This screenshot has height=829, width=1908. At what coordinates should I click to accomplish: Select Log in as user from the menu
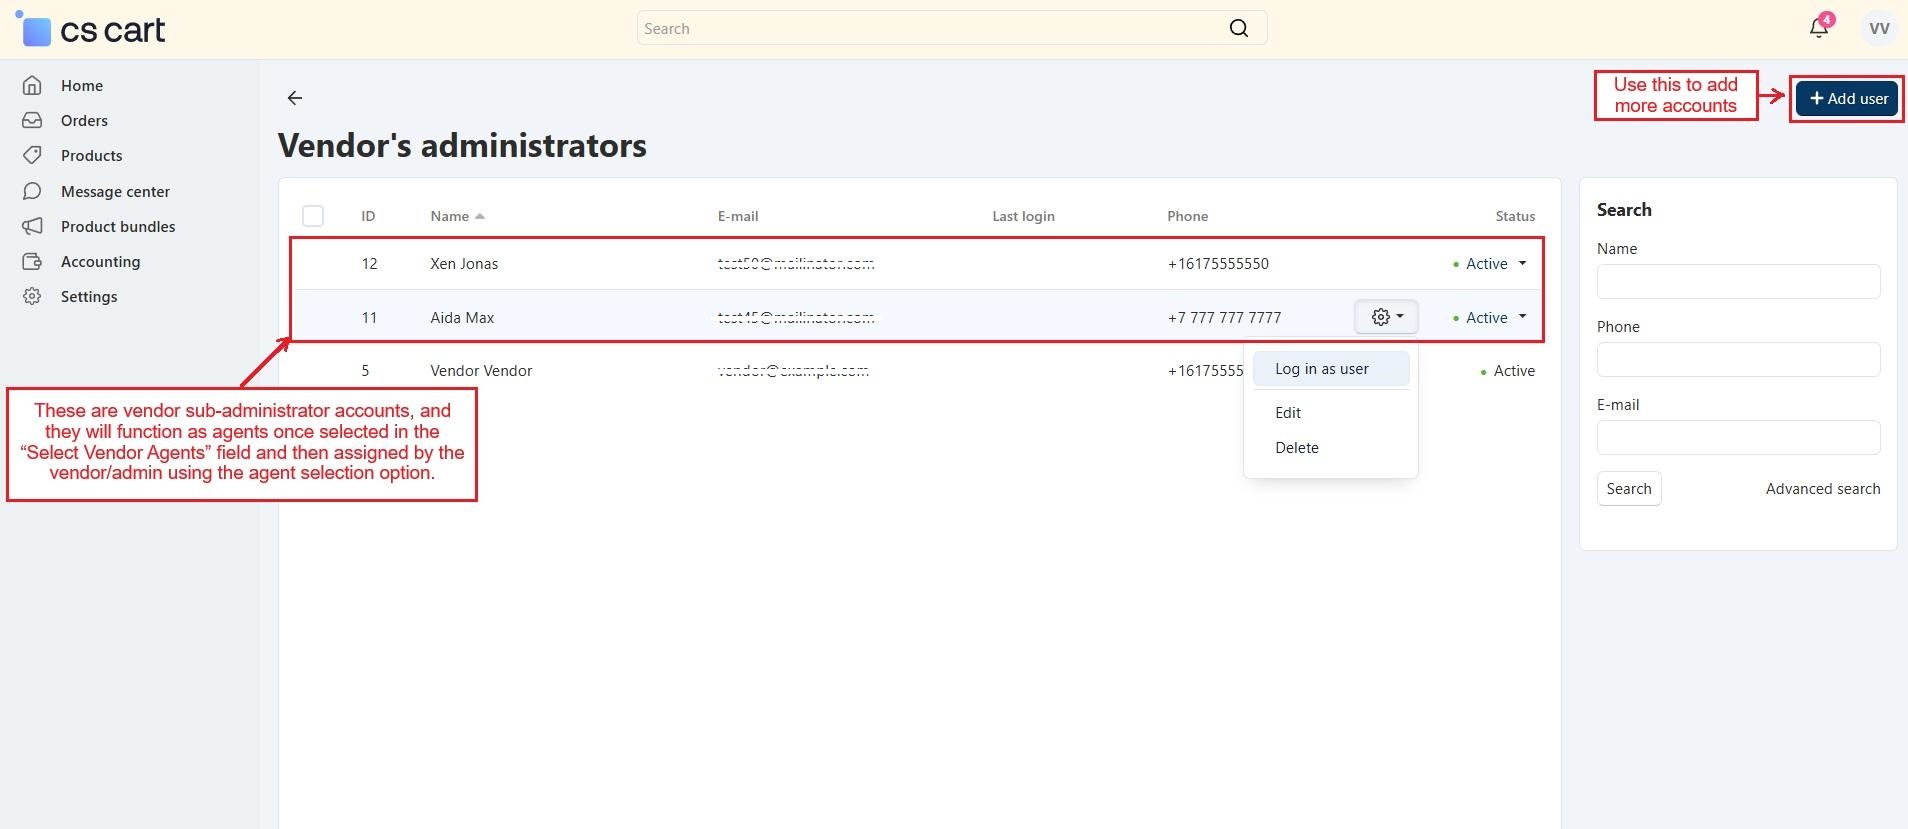point(1321,369)
